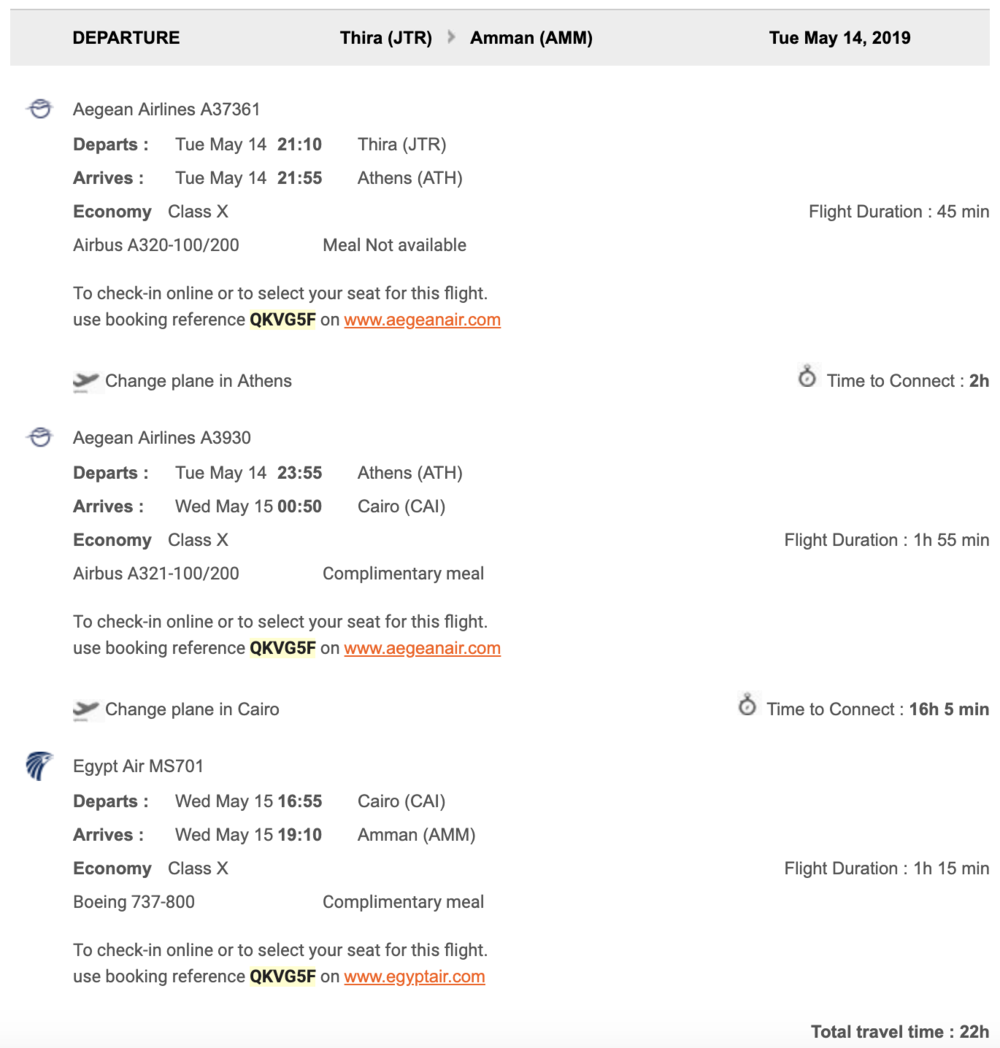
Task: Click the Aegean Airlines A37361 flight title
Action: click(166, 109)
